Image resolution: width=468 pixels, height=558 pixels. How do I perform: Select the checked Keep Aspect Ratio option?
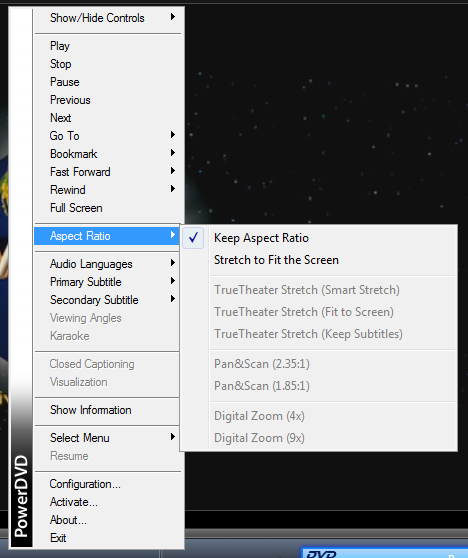pos(319,238)
